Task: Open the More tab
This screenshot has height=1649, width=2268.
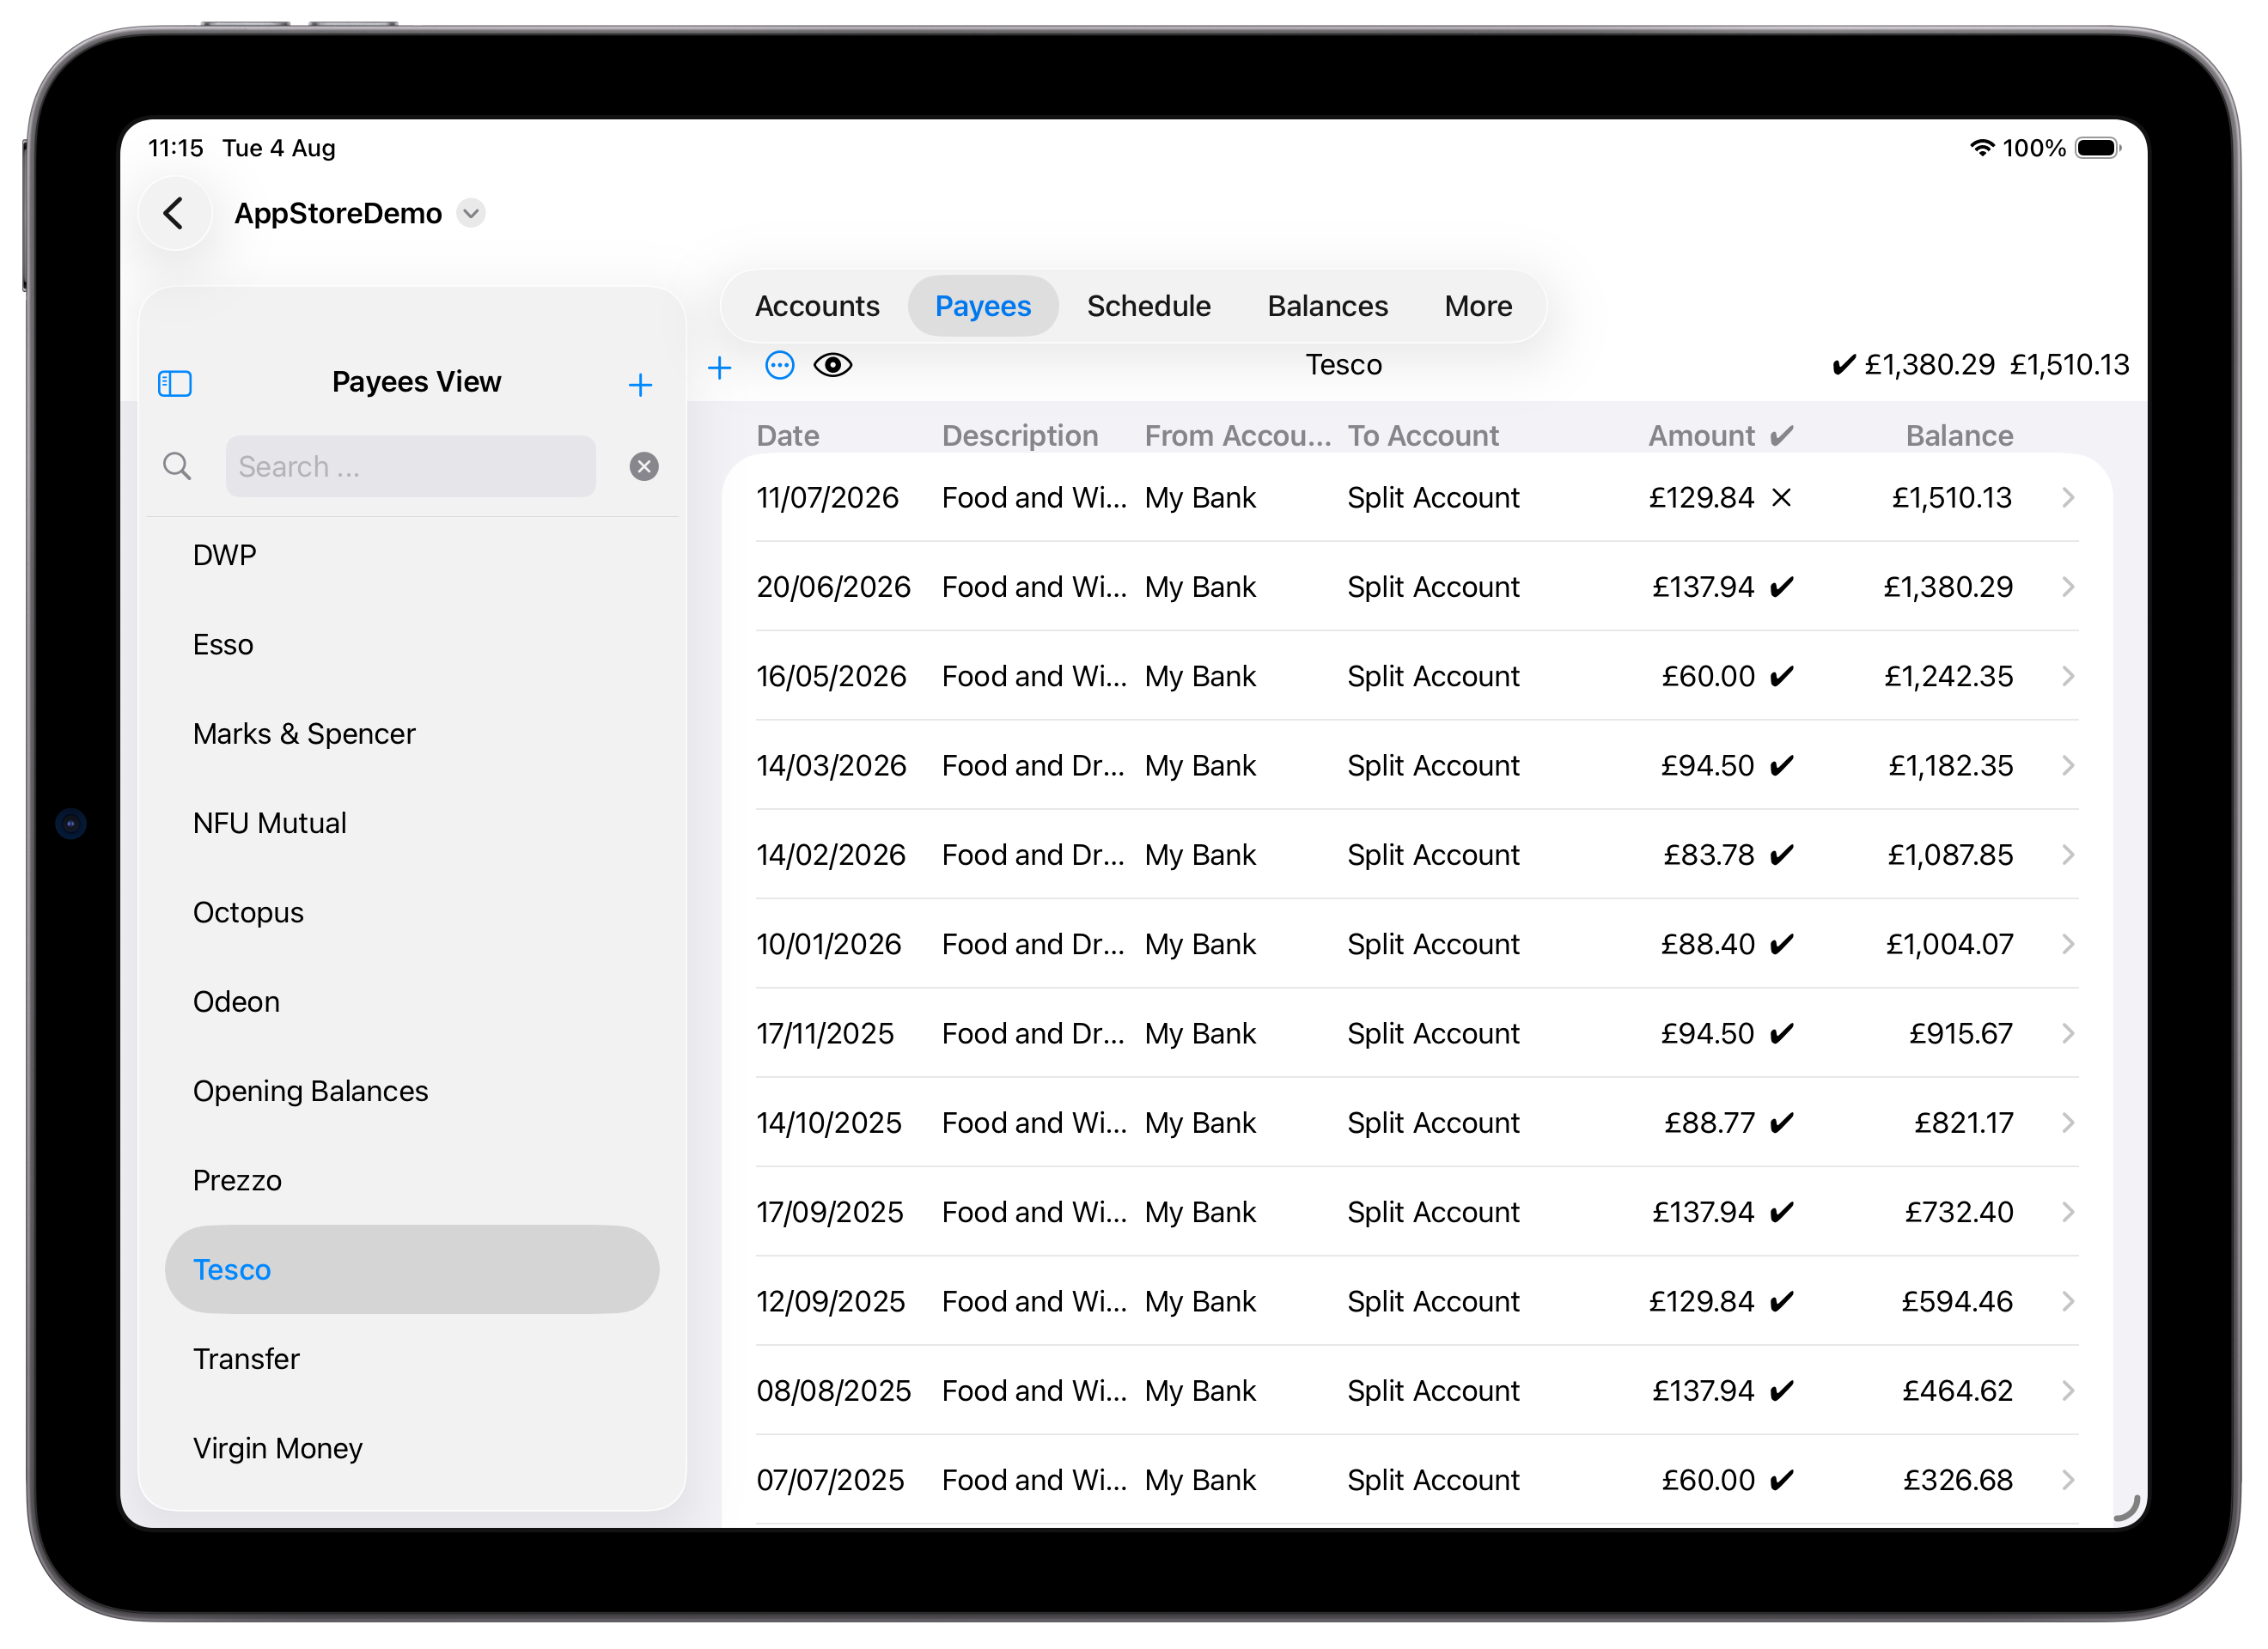Action: 1477,306
